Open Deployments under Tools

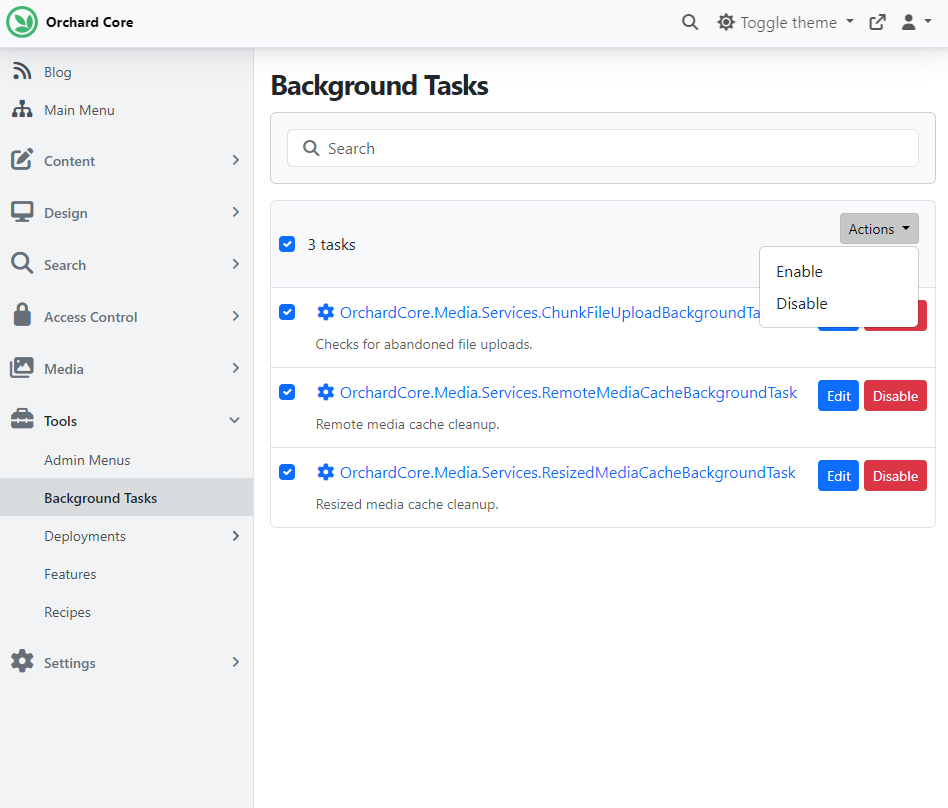[x=85, y=536]
